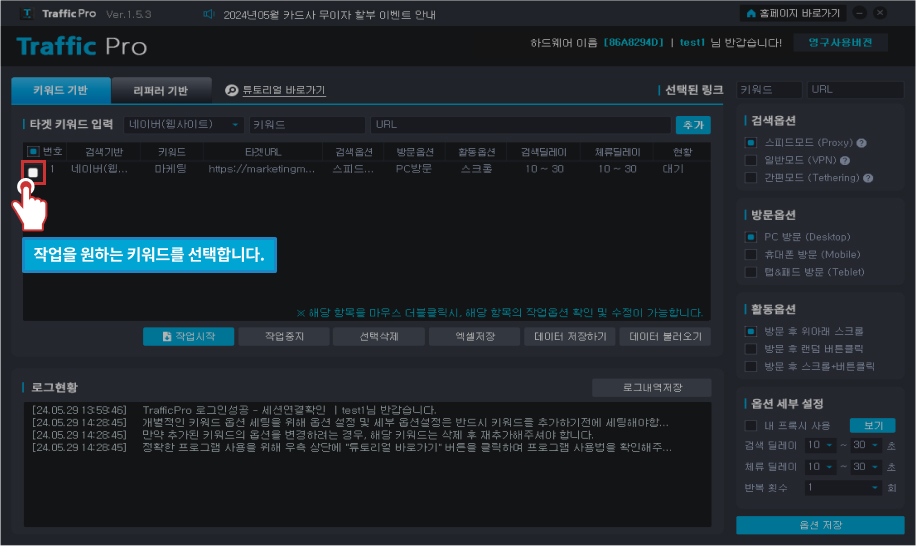Open the 네이버(웹사이트) search base dropdown
The image size is (916, 546).
pos(184,125)
